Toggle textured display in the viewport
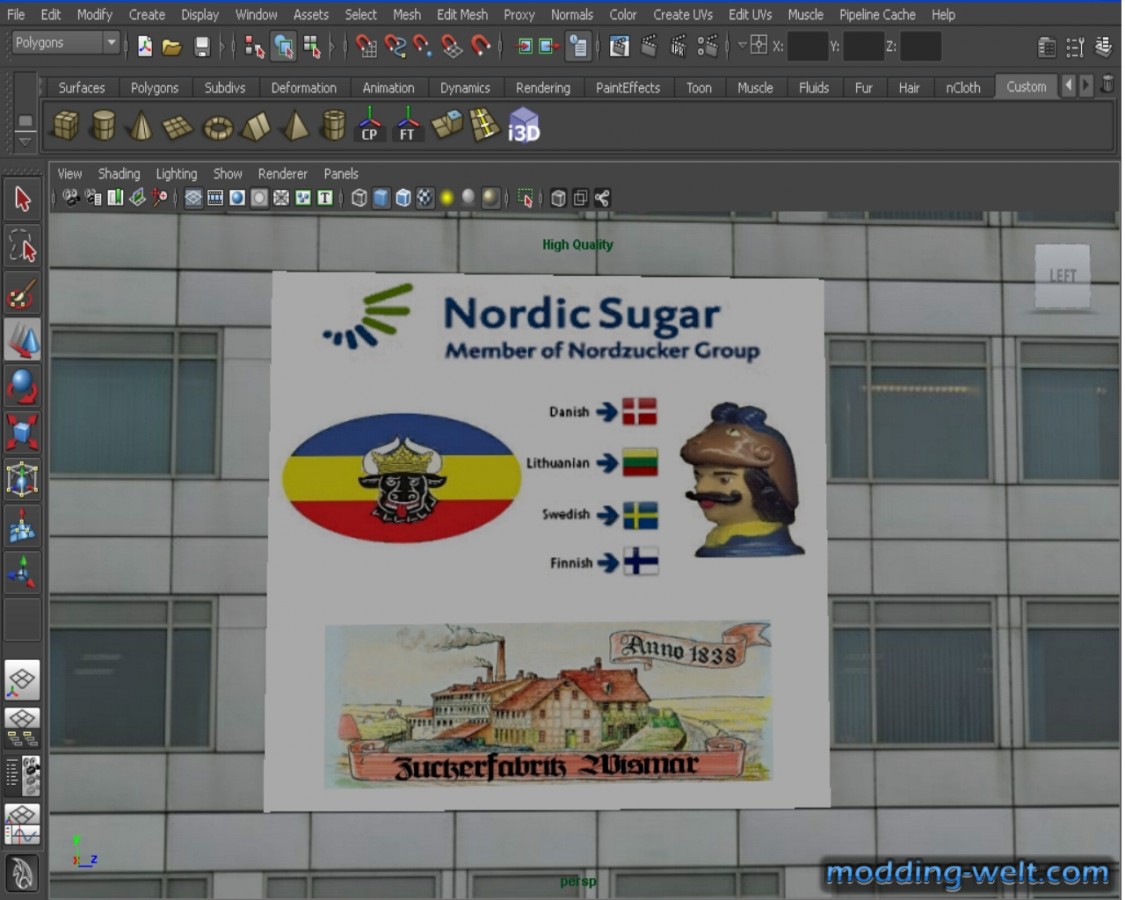Screen dimensions: 1125x900 tap(425, 198)
